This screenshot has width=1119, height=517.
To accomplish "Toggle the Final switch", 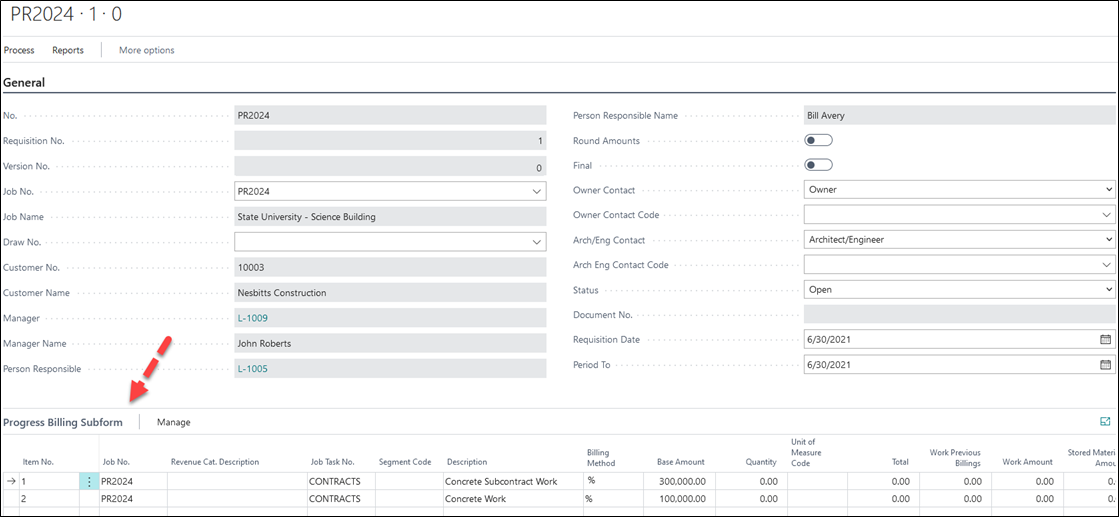I will click(818, 165).
